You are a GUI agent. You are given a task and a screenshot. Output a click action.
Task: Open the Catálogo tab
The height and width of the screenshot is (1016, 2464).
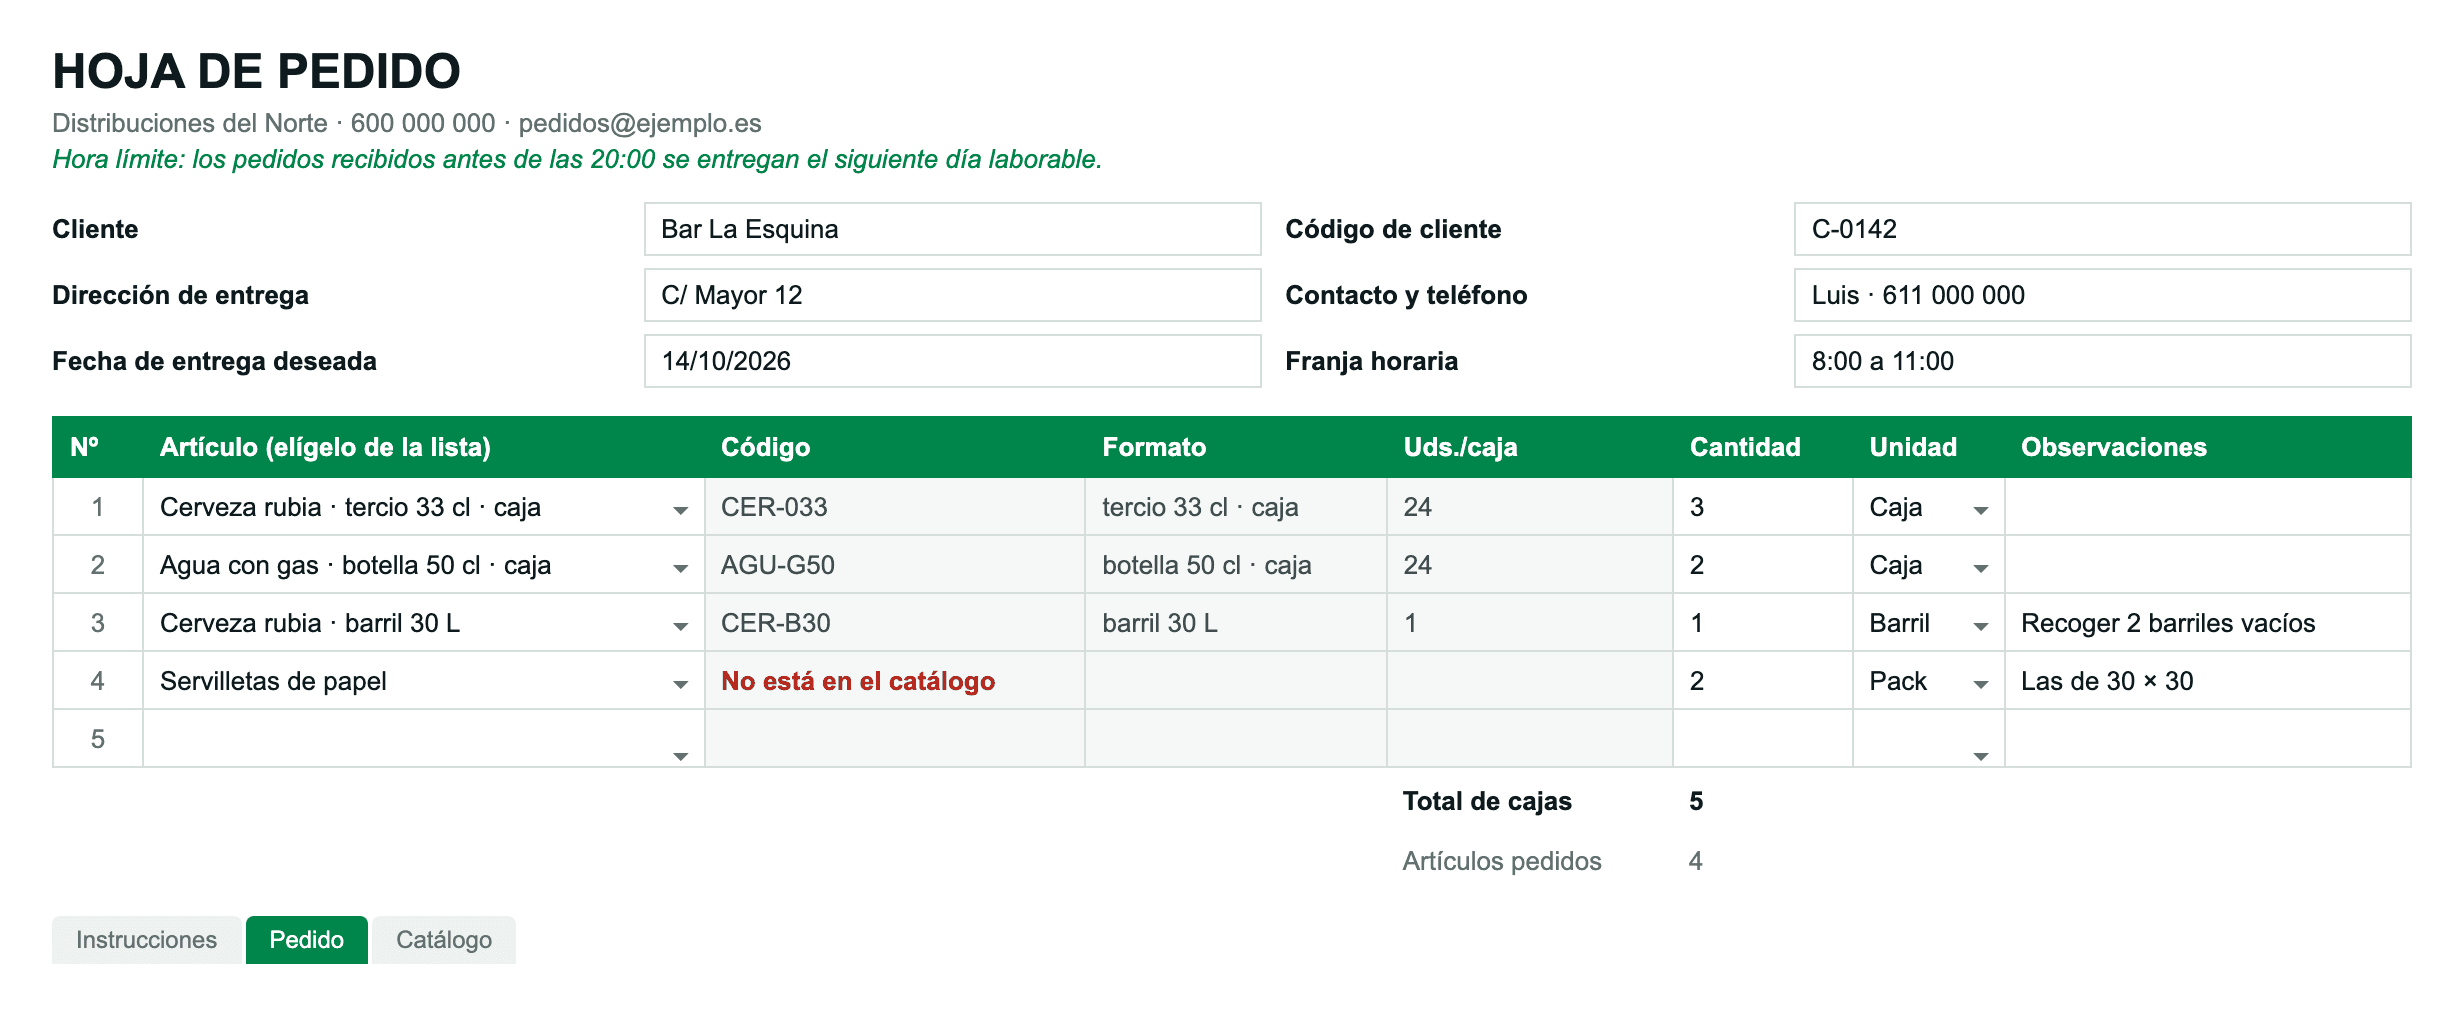[444, 940]
